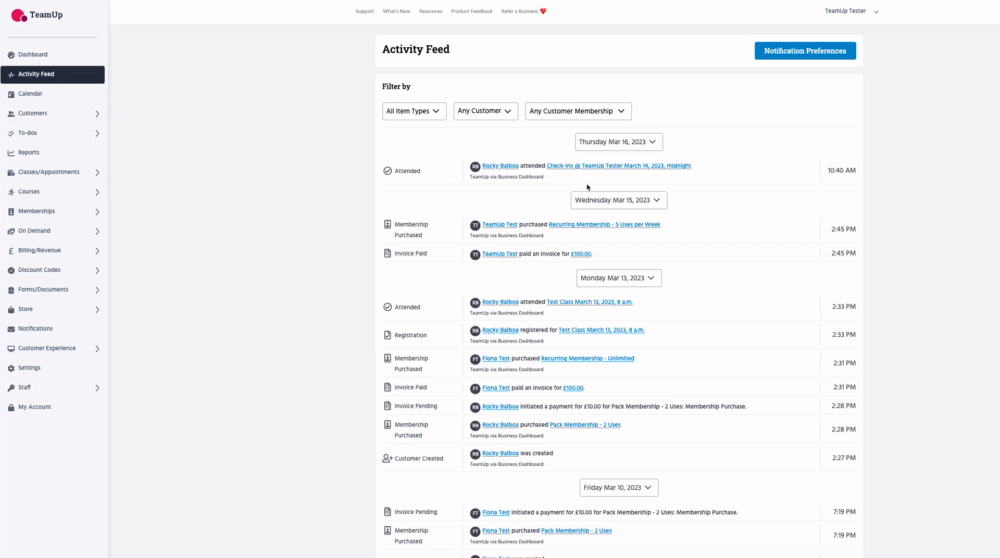Open What's New in top navigation
The height and width of the screenshot is (558, 1000).
pos(396,11)
